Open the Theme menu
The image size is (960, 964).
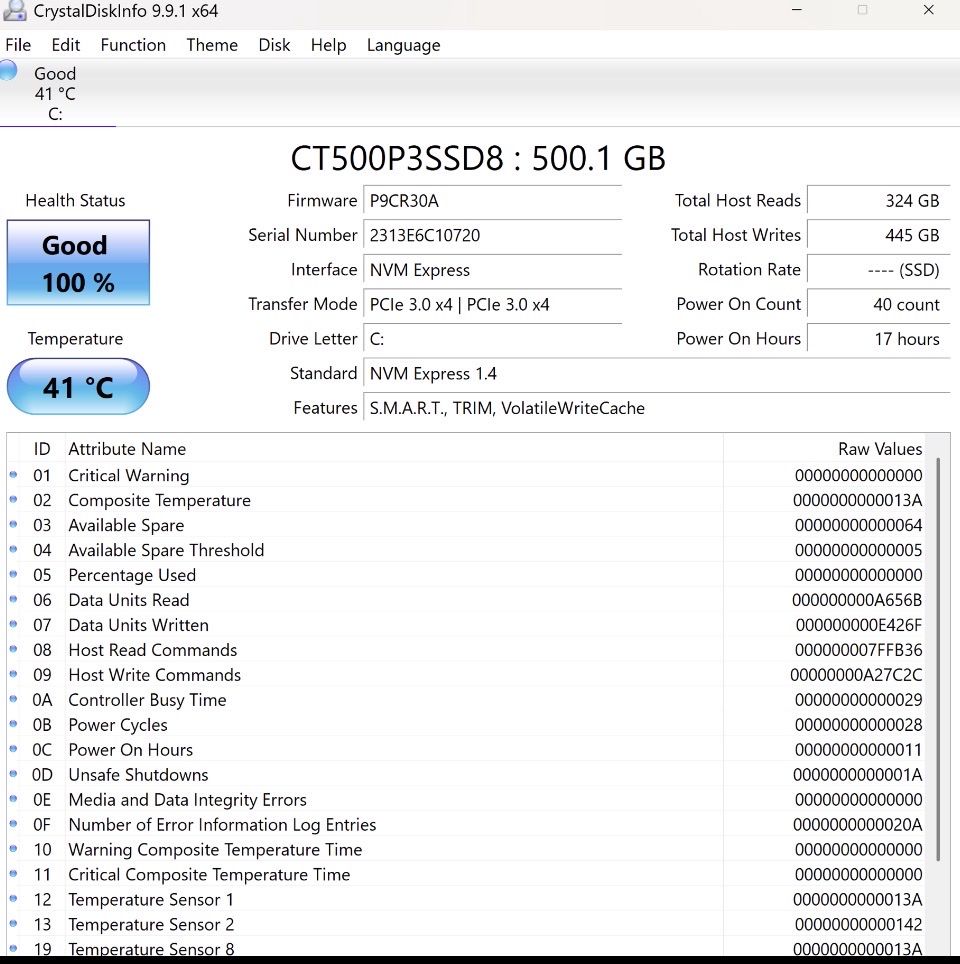212,45
